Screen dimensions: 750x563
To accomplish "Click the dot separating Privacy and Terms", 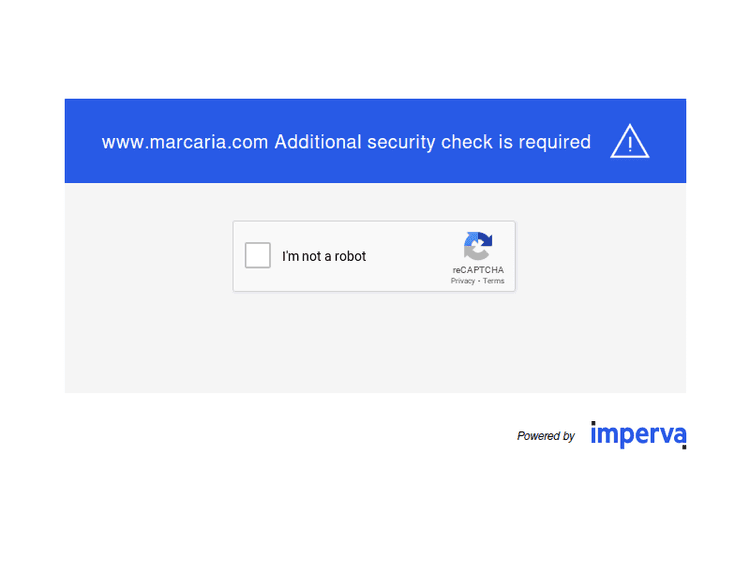I will [479, 281].
